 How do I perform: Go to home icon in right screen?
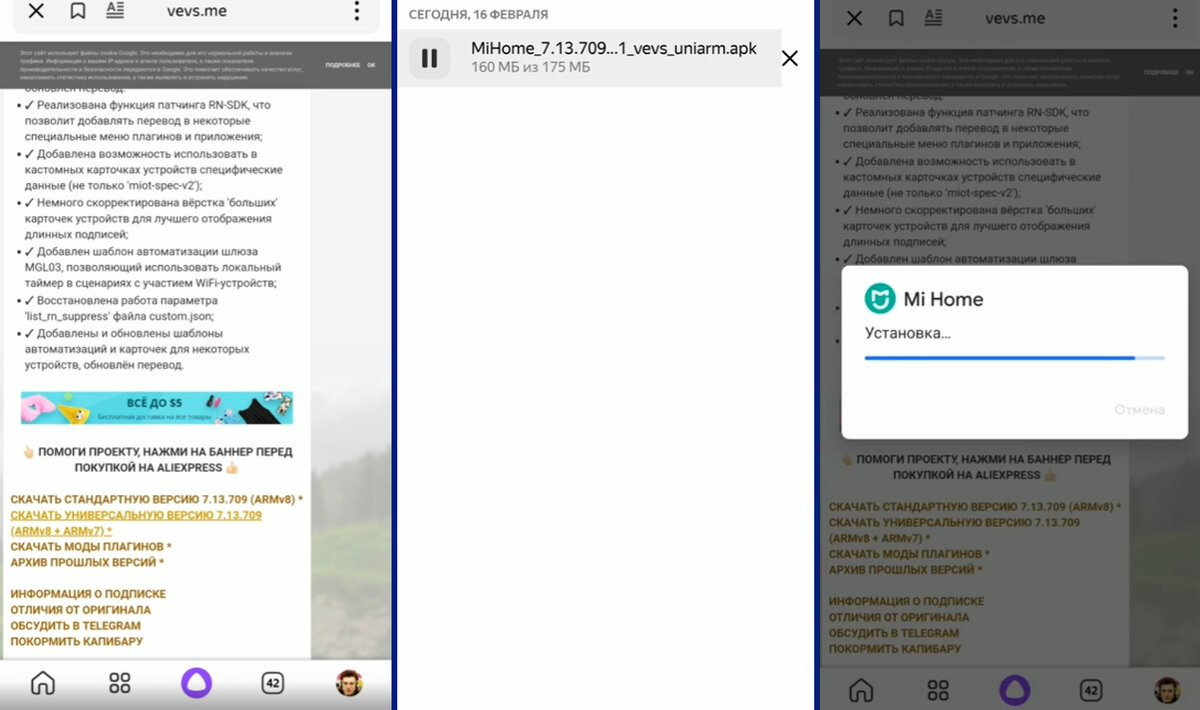coord(861,690)
